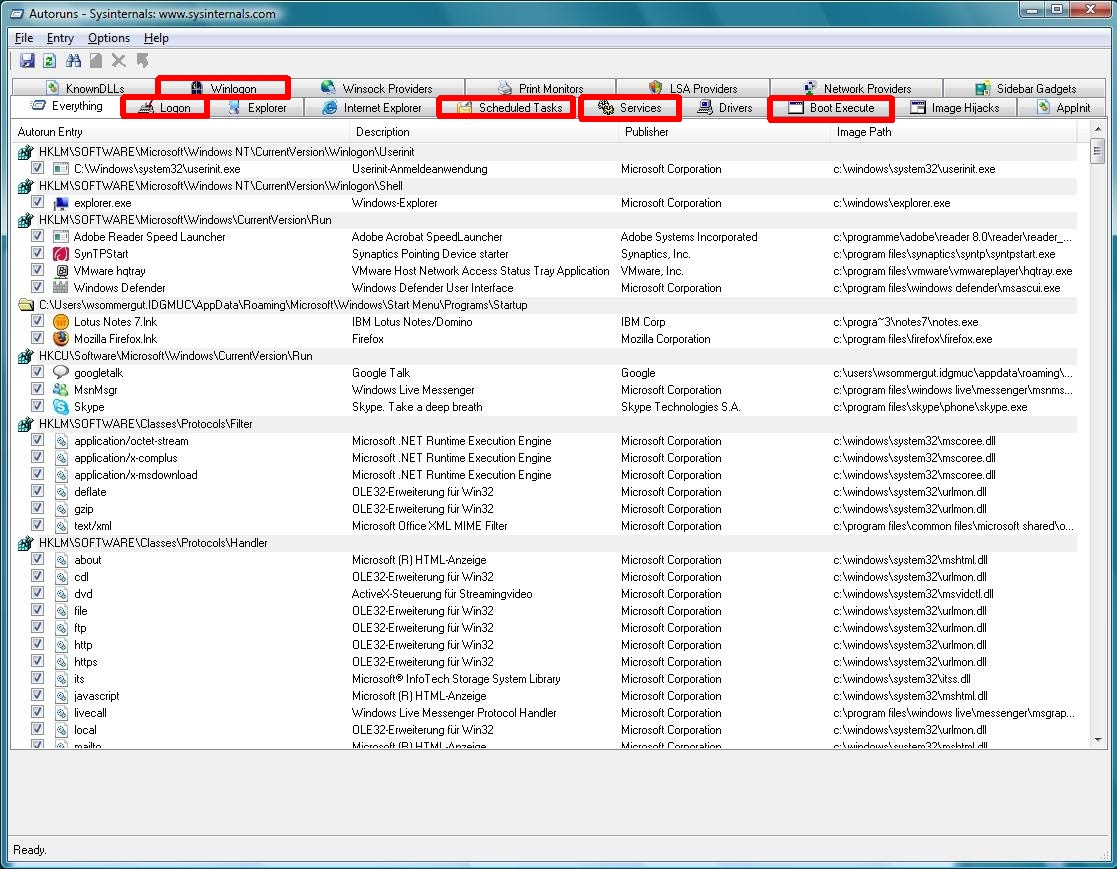The width and height of the screenshot is (1117, 869).
Task: Click the Delete (X) toolbar icon
Action: pos(119,61)
